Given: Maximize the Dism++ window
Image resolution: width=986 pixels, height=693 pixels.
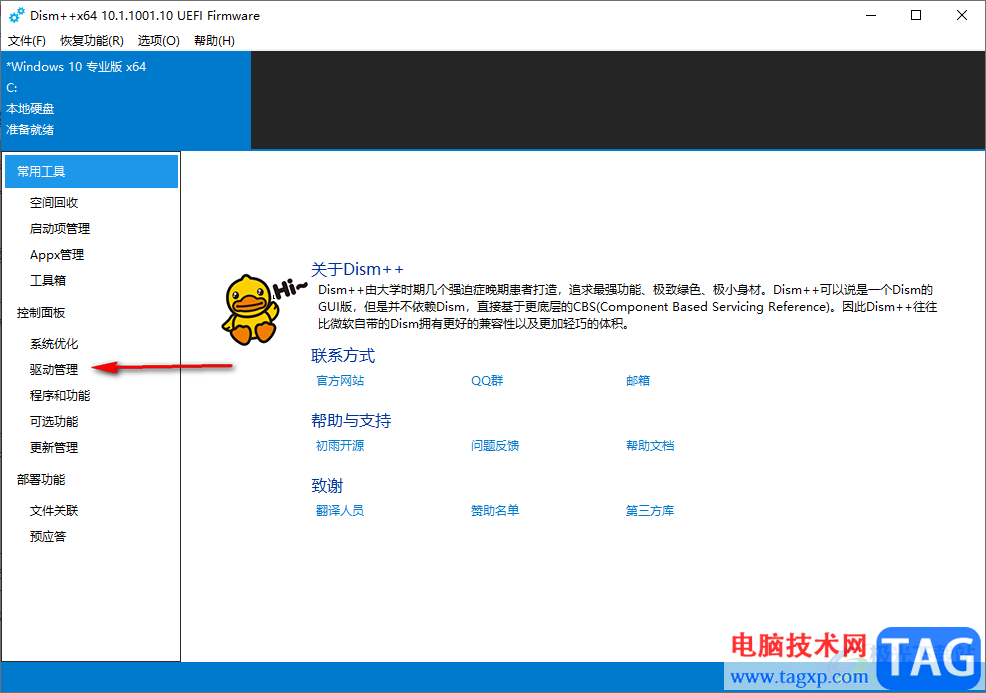Looking at the screenshot, I should pyautogui.click(x=916, y=15).
